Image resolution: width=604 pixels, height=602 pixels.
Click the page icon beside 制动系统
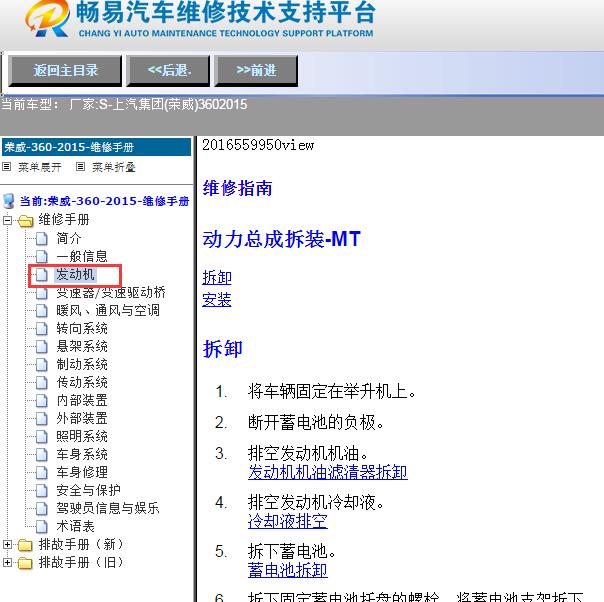point(42,365)
